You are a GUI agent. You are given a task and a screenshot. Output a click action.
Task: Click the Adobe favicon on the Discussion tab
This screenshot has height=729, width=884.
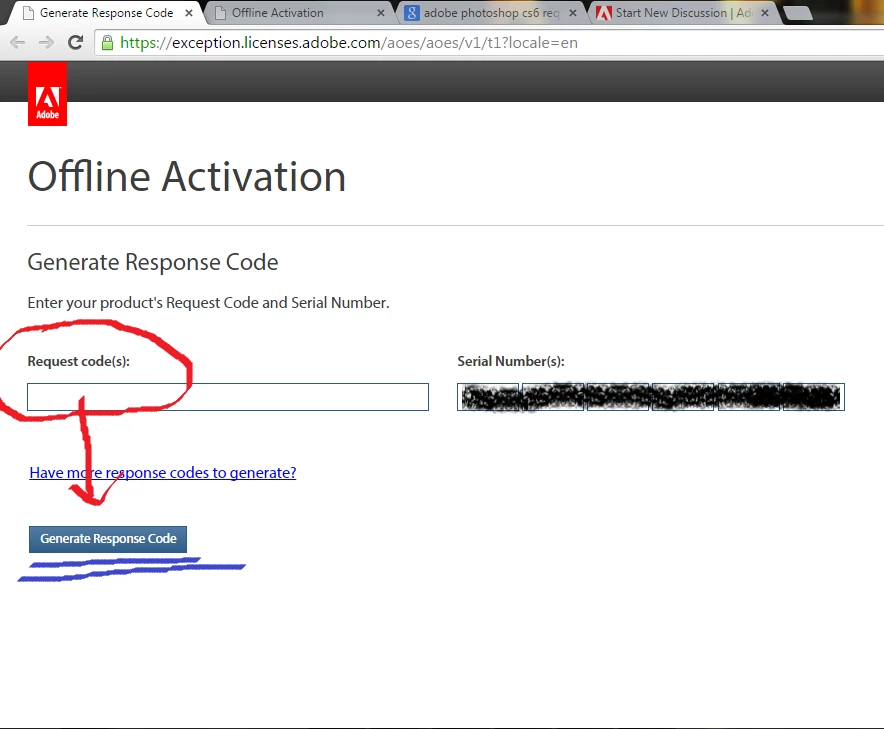coord(604,13)
